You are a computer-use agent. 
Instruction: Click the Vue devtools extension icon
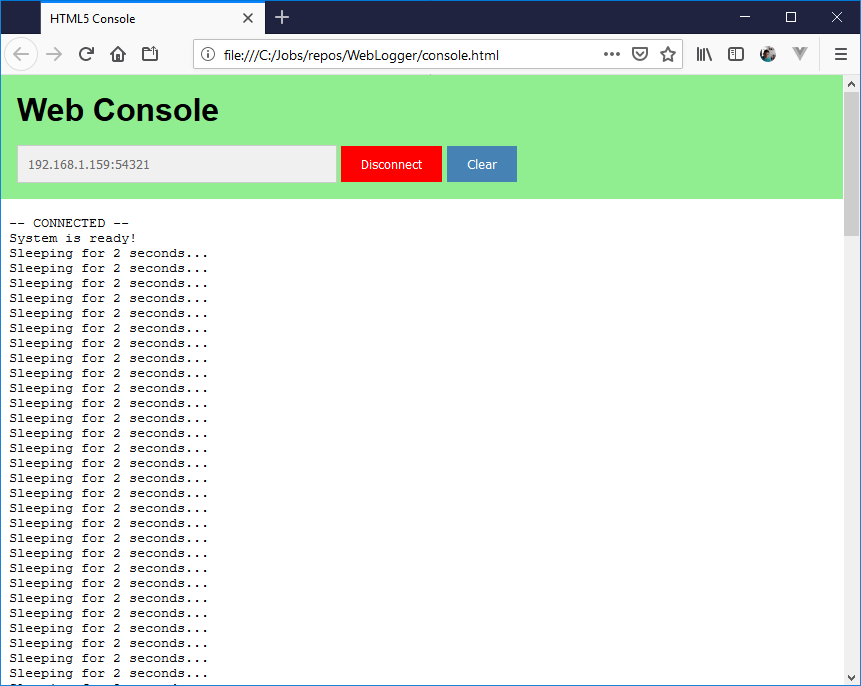799,55
